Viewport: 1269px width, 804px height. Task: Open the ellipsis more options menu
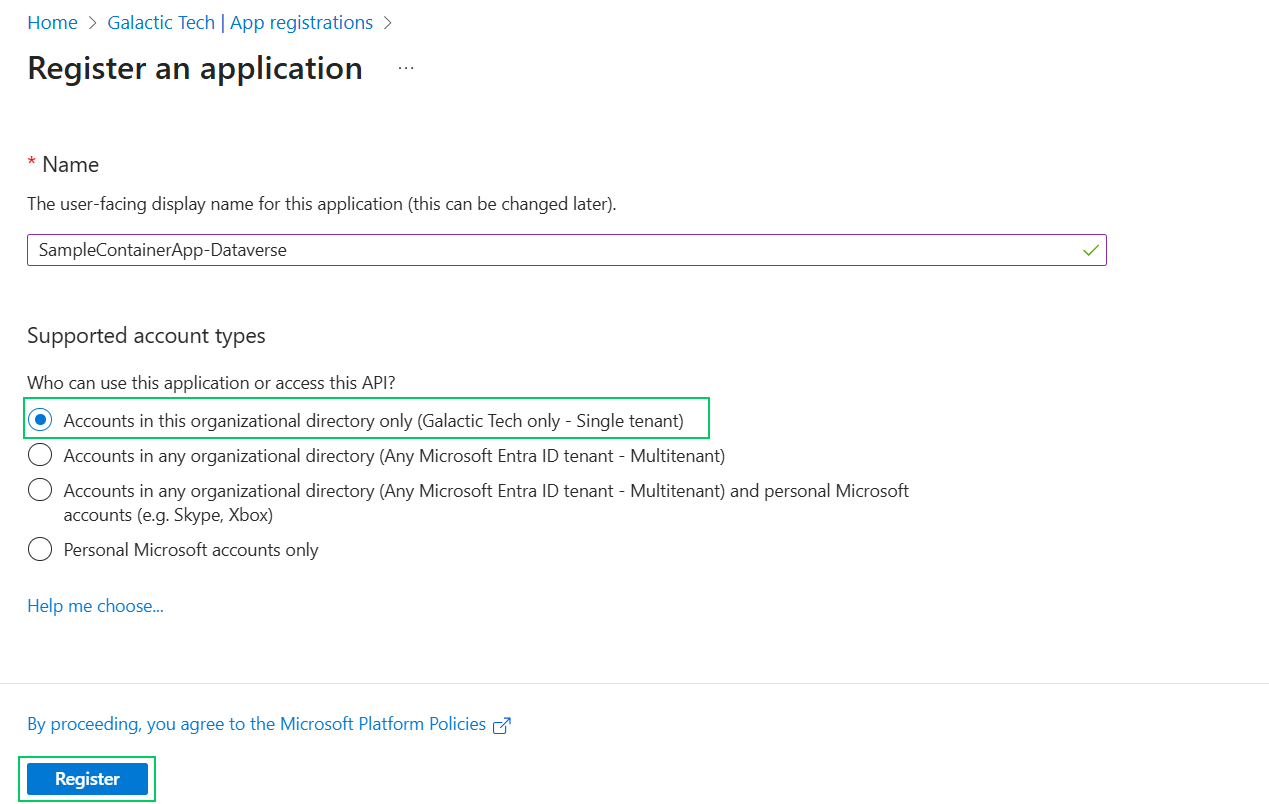pos(405,68)
